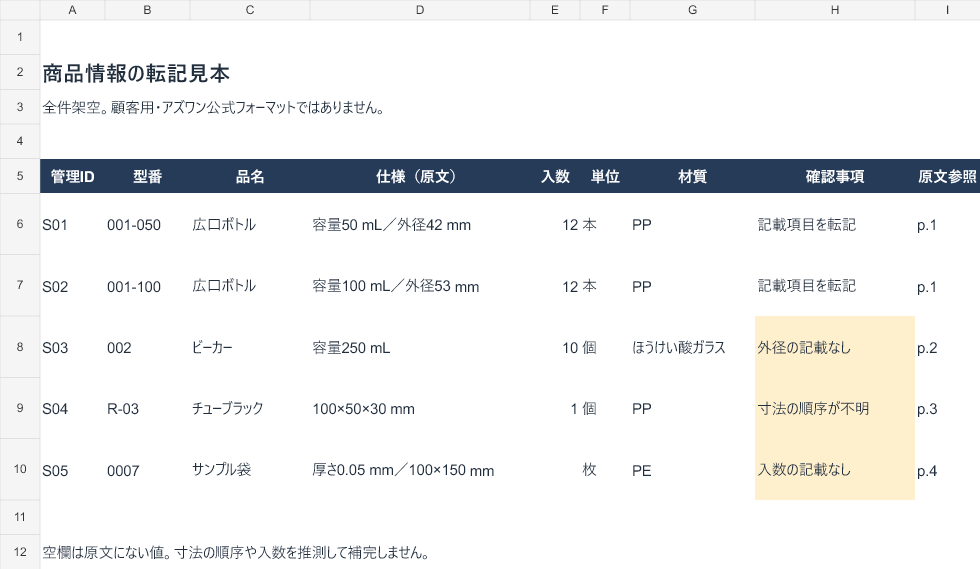Click highlighted cell 外径の記載なし
The image size is (980, 569).
click(835, 347)
